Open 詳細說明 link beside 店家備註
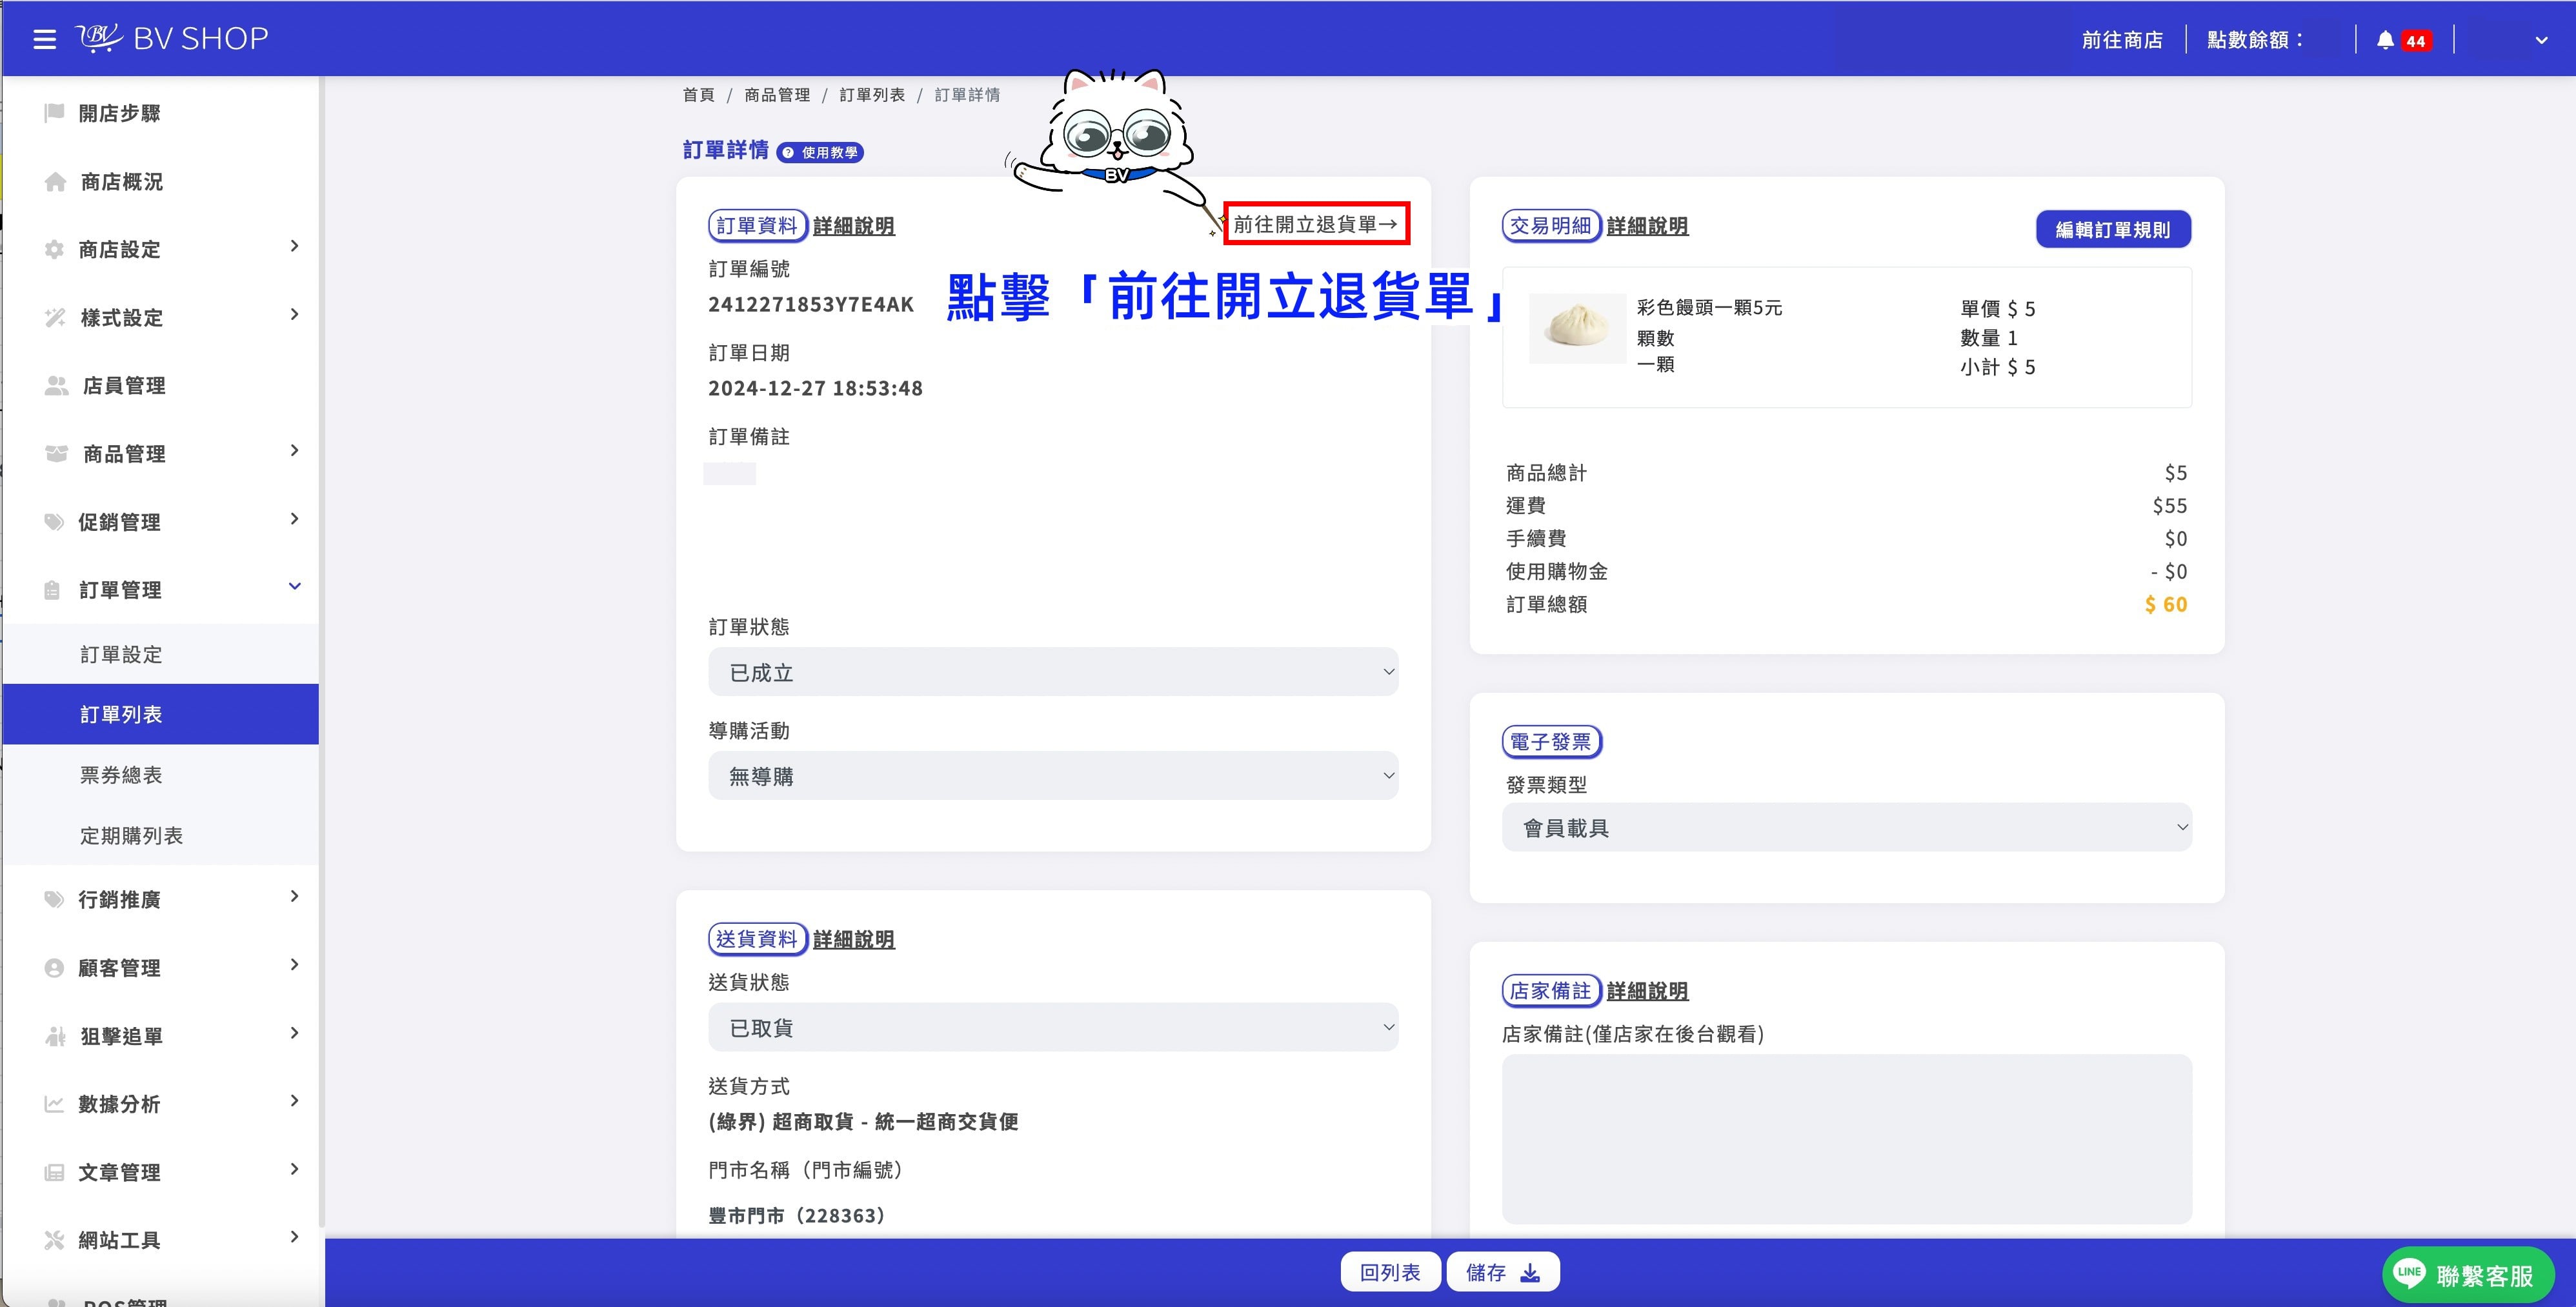Screen dimensions: 2576x1307 tap(1647, 991)
